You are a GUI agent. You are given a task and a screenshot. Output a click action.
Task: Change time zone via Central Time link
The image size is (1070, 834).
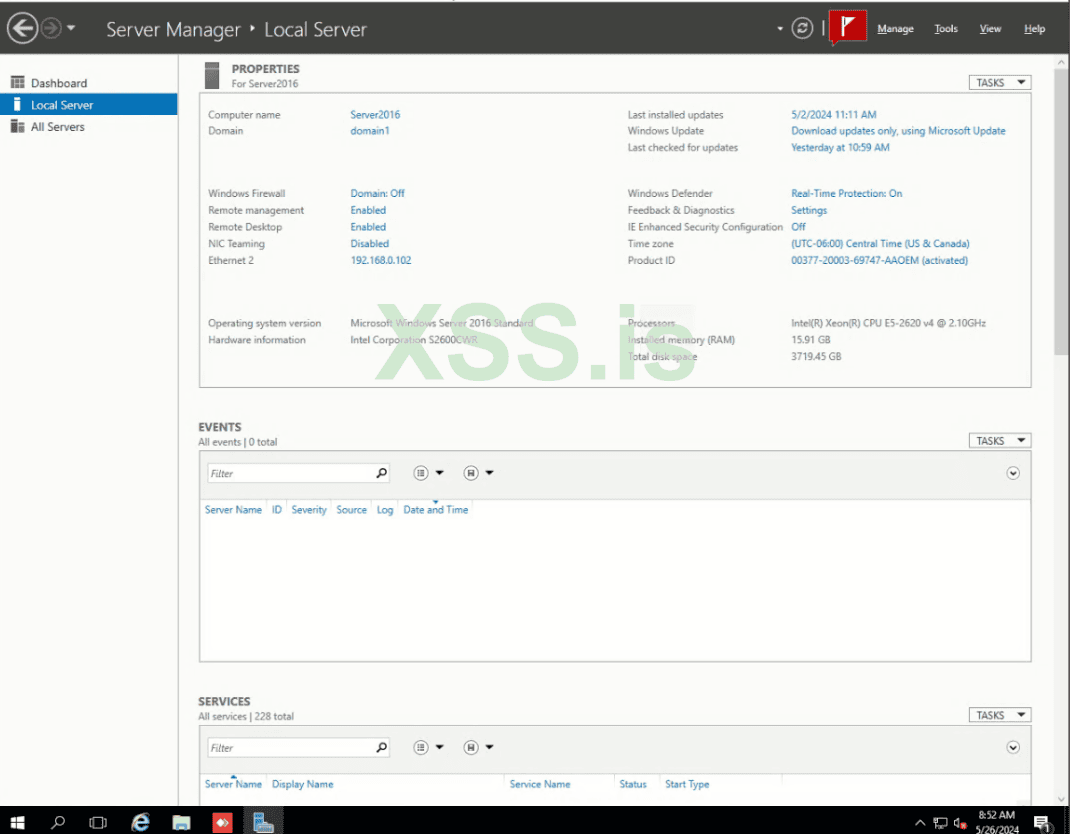(x=880, y=243)
